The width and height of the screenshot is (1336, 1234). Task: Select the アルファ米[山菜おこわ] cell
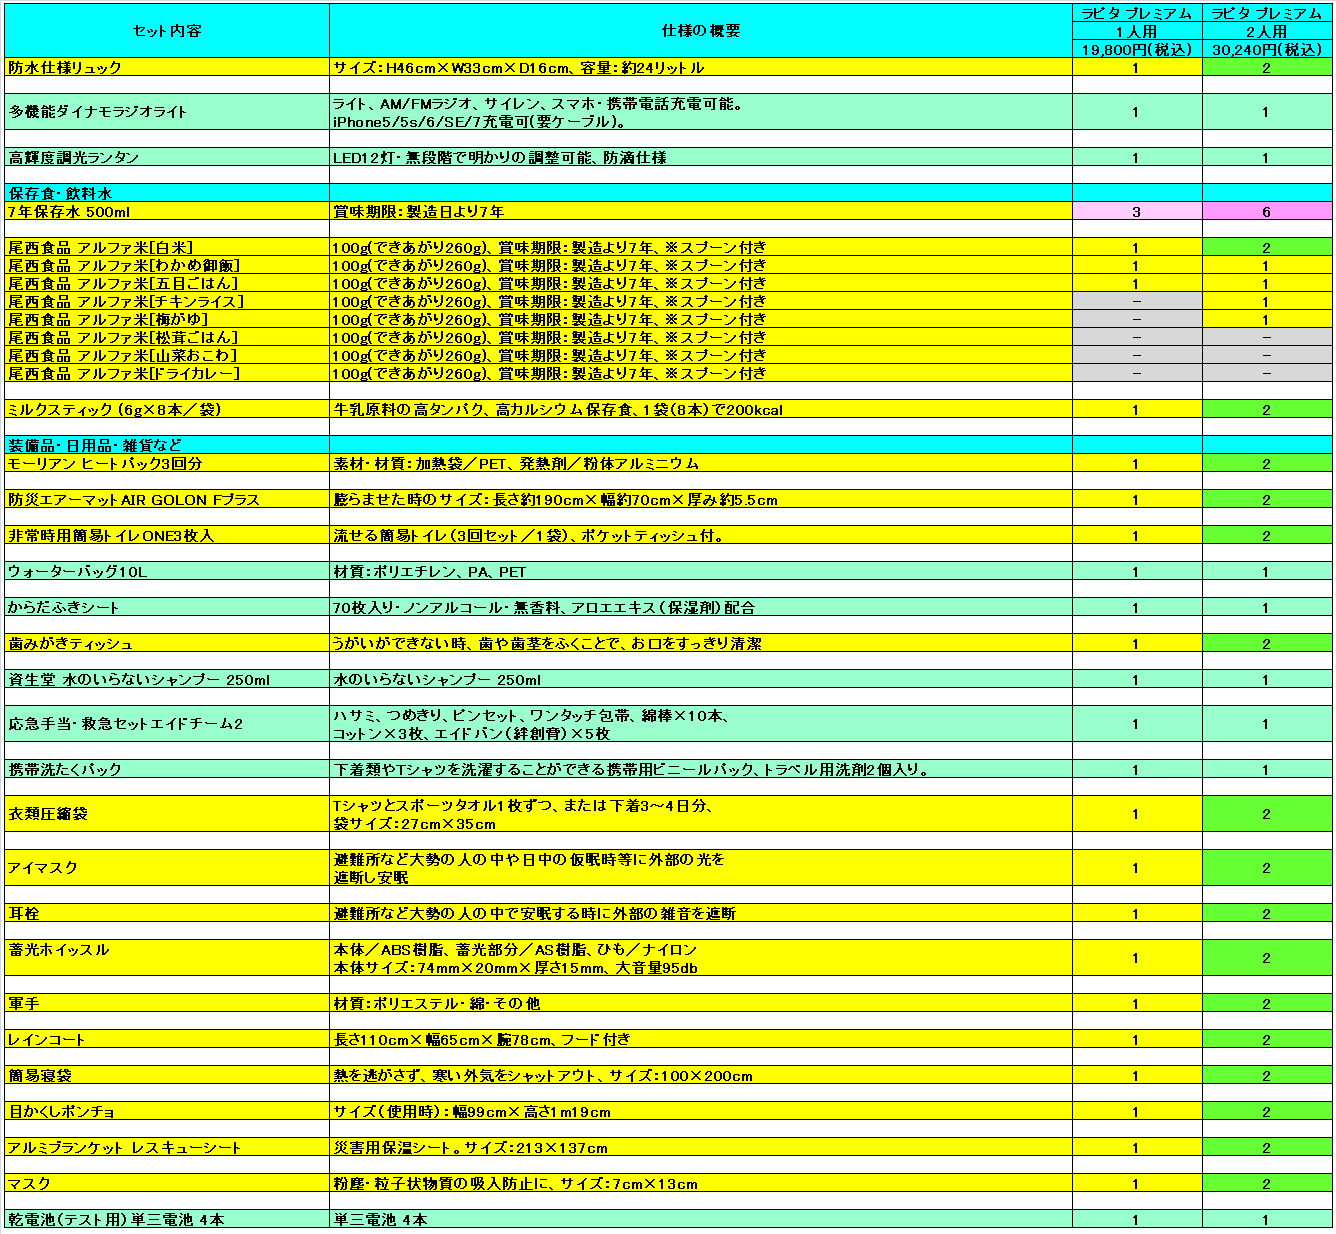click(167, 356)
